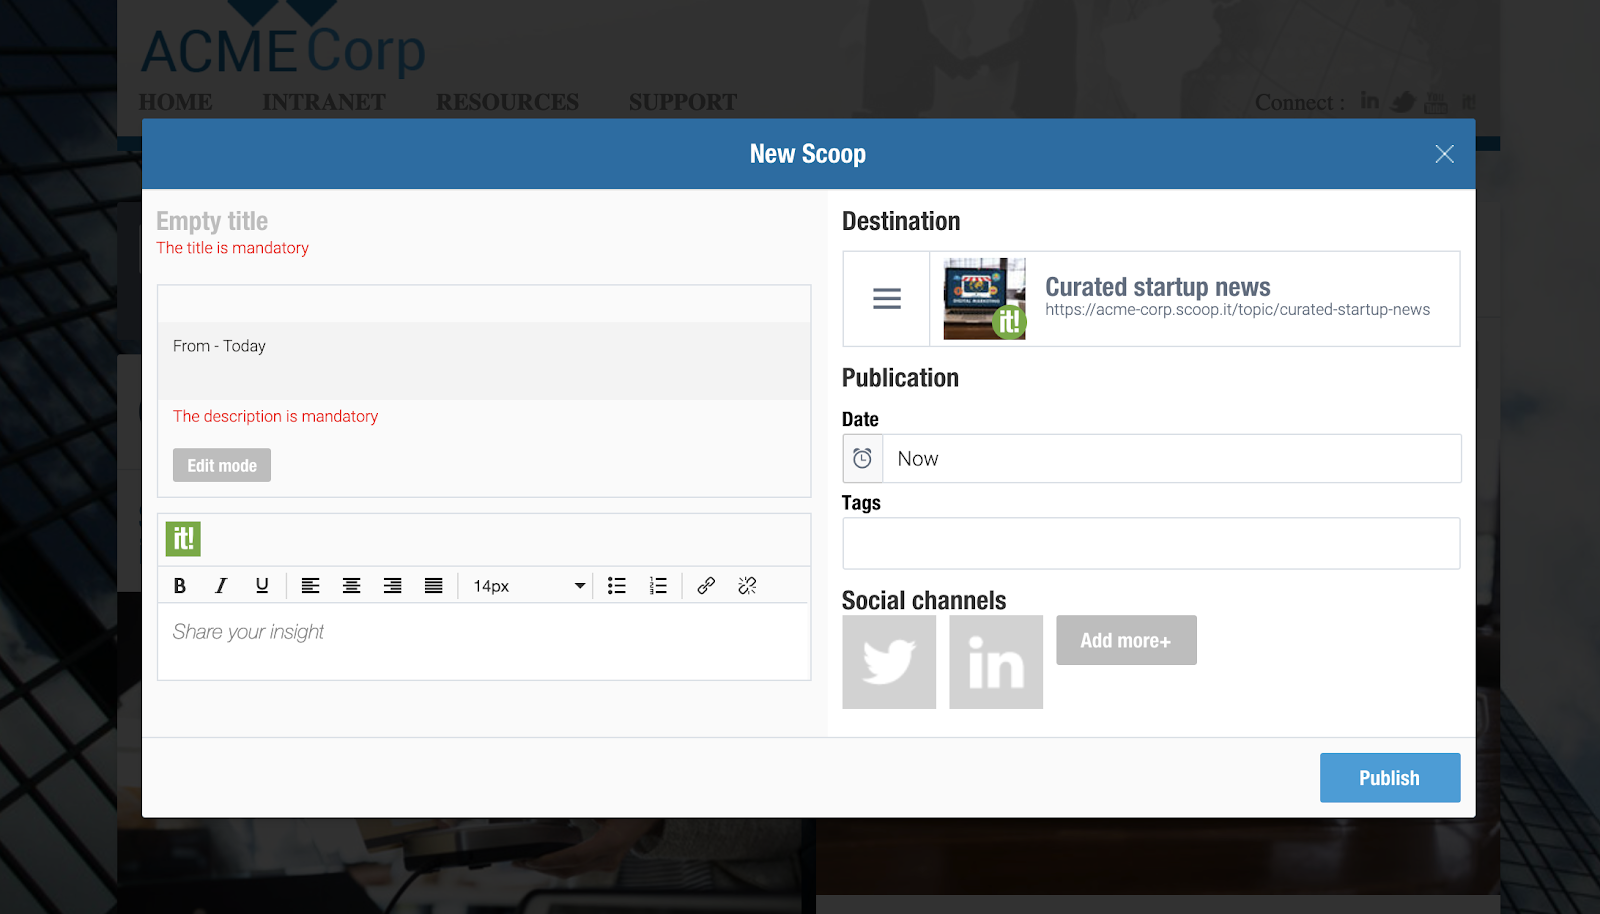Viewport: 1600px width, 914px height.
Task: Open the curated-startup-news topic URL
Action: 1238,310
